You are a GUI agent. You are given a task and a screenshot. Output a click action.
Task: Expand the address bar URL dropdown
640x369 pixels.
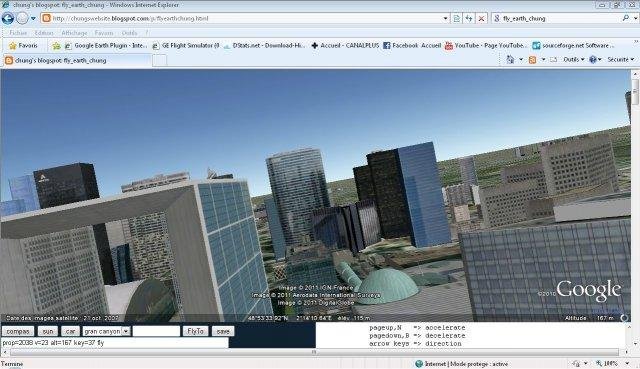[445, 19]
